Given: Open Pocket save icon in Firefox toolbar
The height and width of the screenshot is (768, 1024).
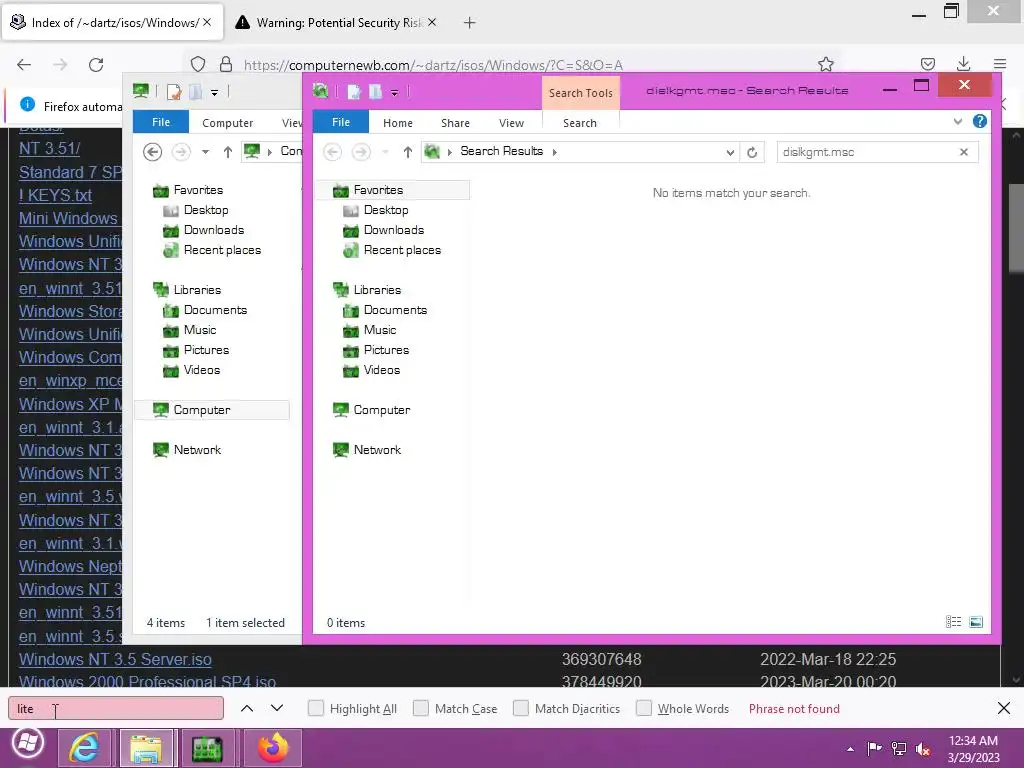Looking at the screenshot, I should pos(927,64).
